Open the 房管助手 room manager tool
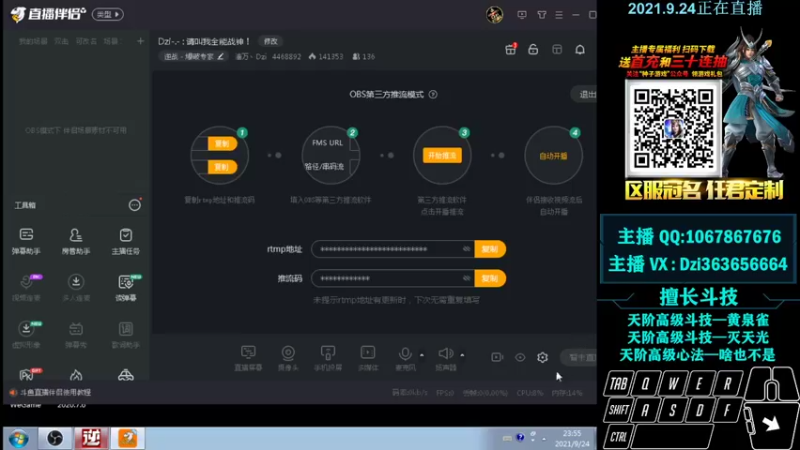Screen dimensions: 800x450 (76, 241)
